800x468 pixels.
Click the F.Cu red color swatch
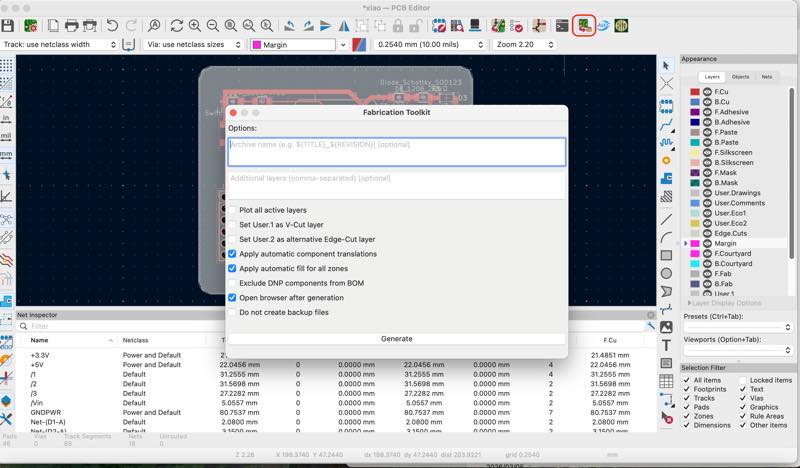point(695,92)
